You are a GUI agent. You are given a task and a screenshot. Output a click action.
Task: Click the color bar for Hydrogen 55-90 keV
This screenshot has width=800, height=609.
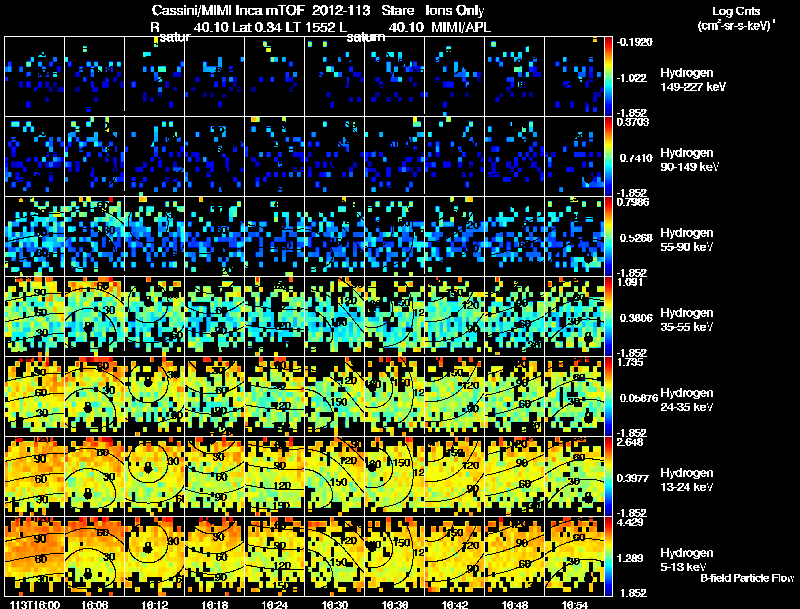point(608,237)
